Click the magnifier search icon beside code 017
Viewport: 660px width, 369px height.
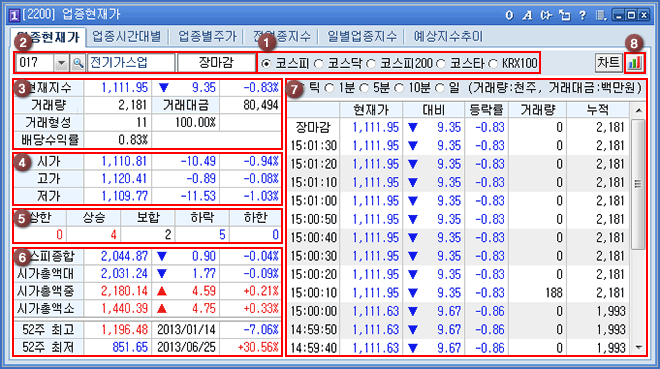(77, 63)
